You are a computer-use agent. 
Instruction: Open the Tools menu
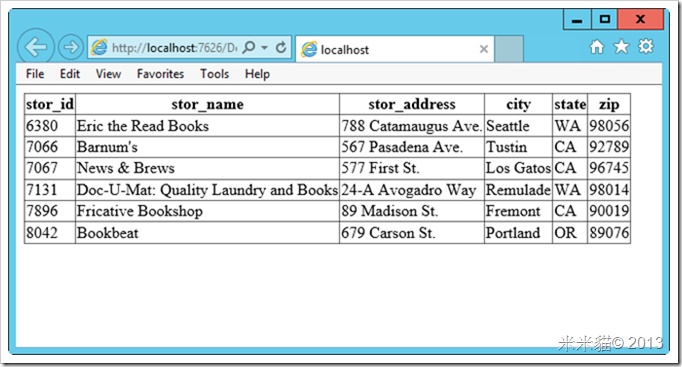pos(214,74)
